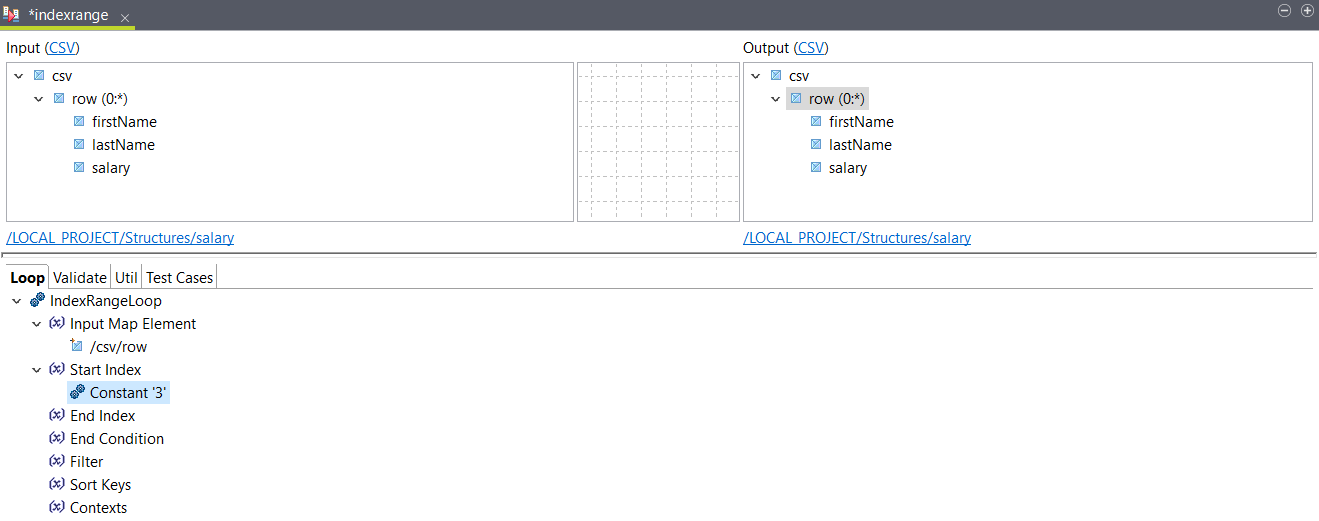Select csv root in the Input tree

click(62, 76)
